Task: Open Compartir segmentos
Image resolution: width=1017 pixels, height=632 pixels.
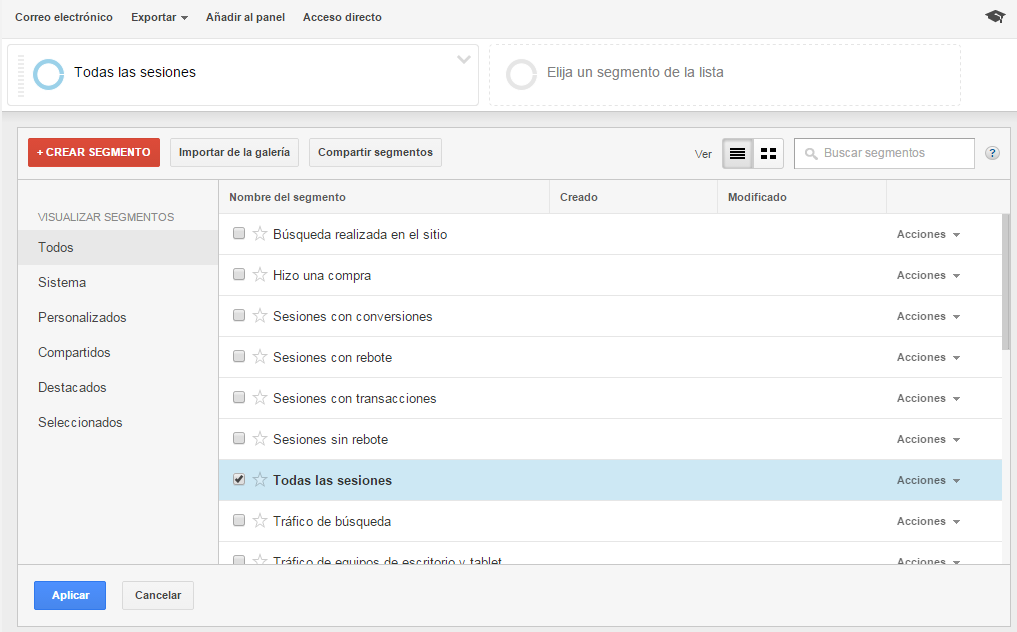Action: pyautogui.click(x=375, y=153)
